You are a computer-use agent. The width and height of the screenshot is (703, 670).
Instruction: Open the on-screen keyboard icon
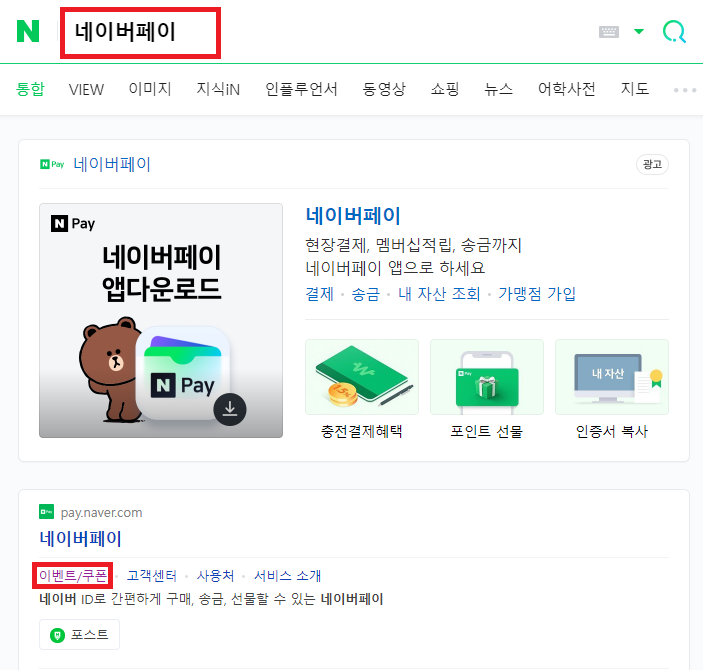click(608, 31)
